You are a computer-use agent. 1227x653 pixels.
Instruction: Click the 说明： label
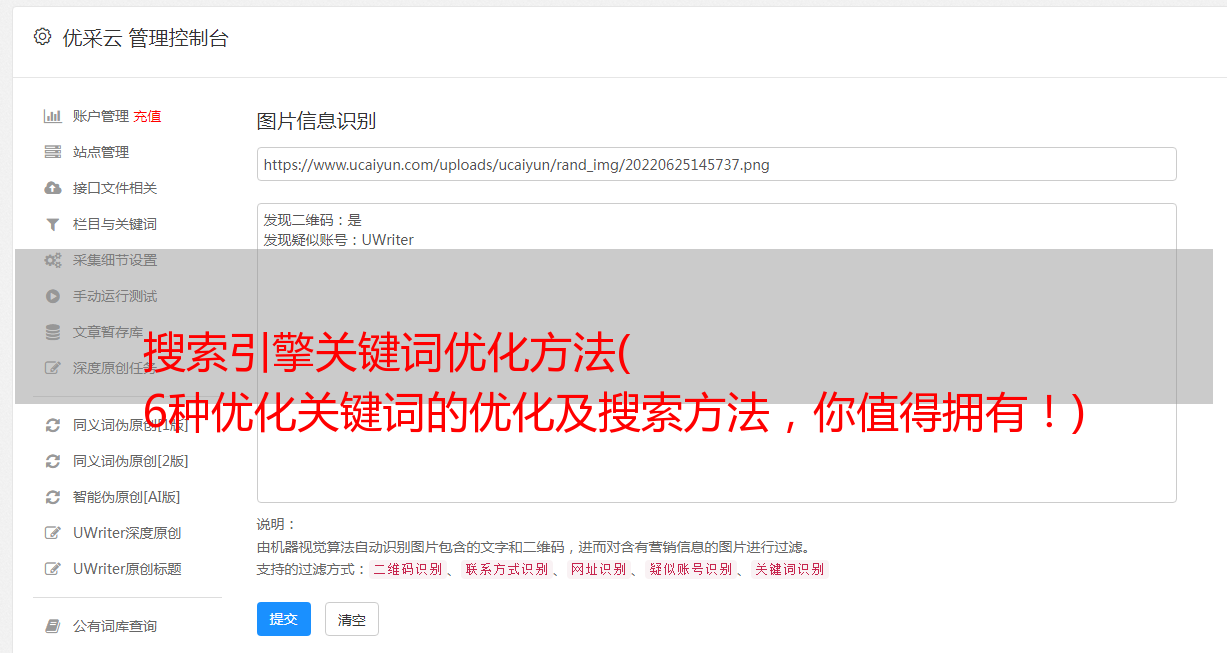(276, 524)
